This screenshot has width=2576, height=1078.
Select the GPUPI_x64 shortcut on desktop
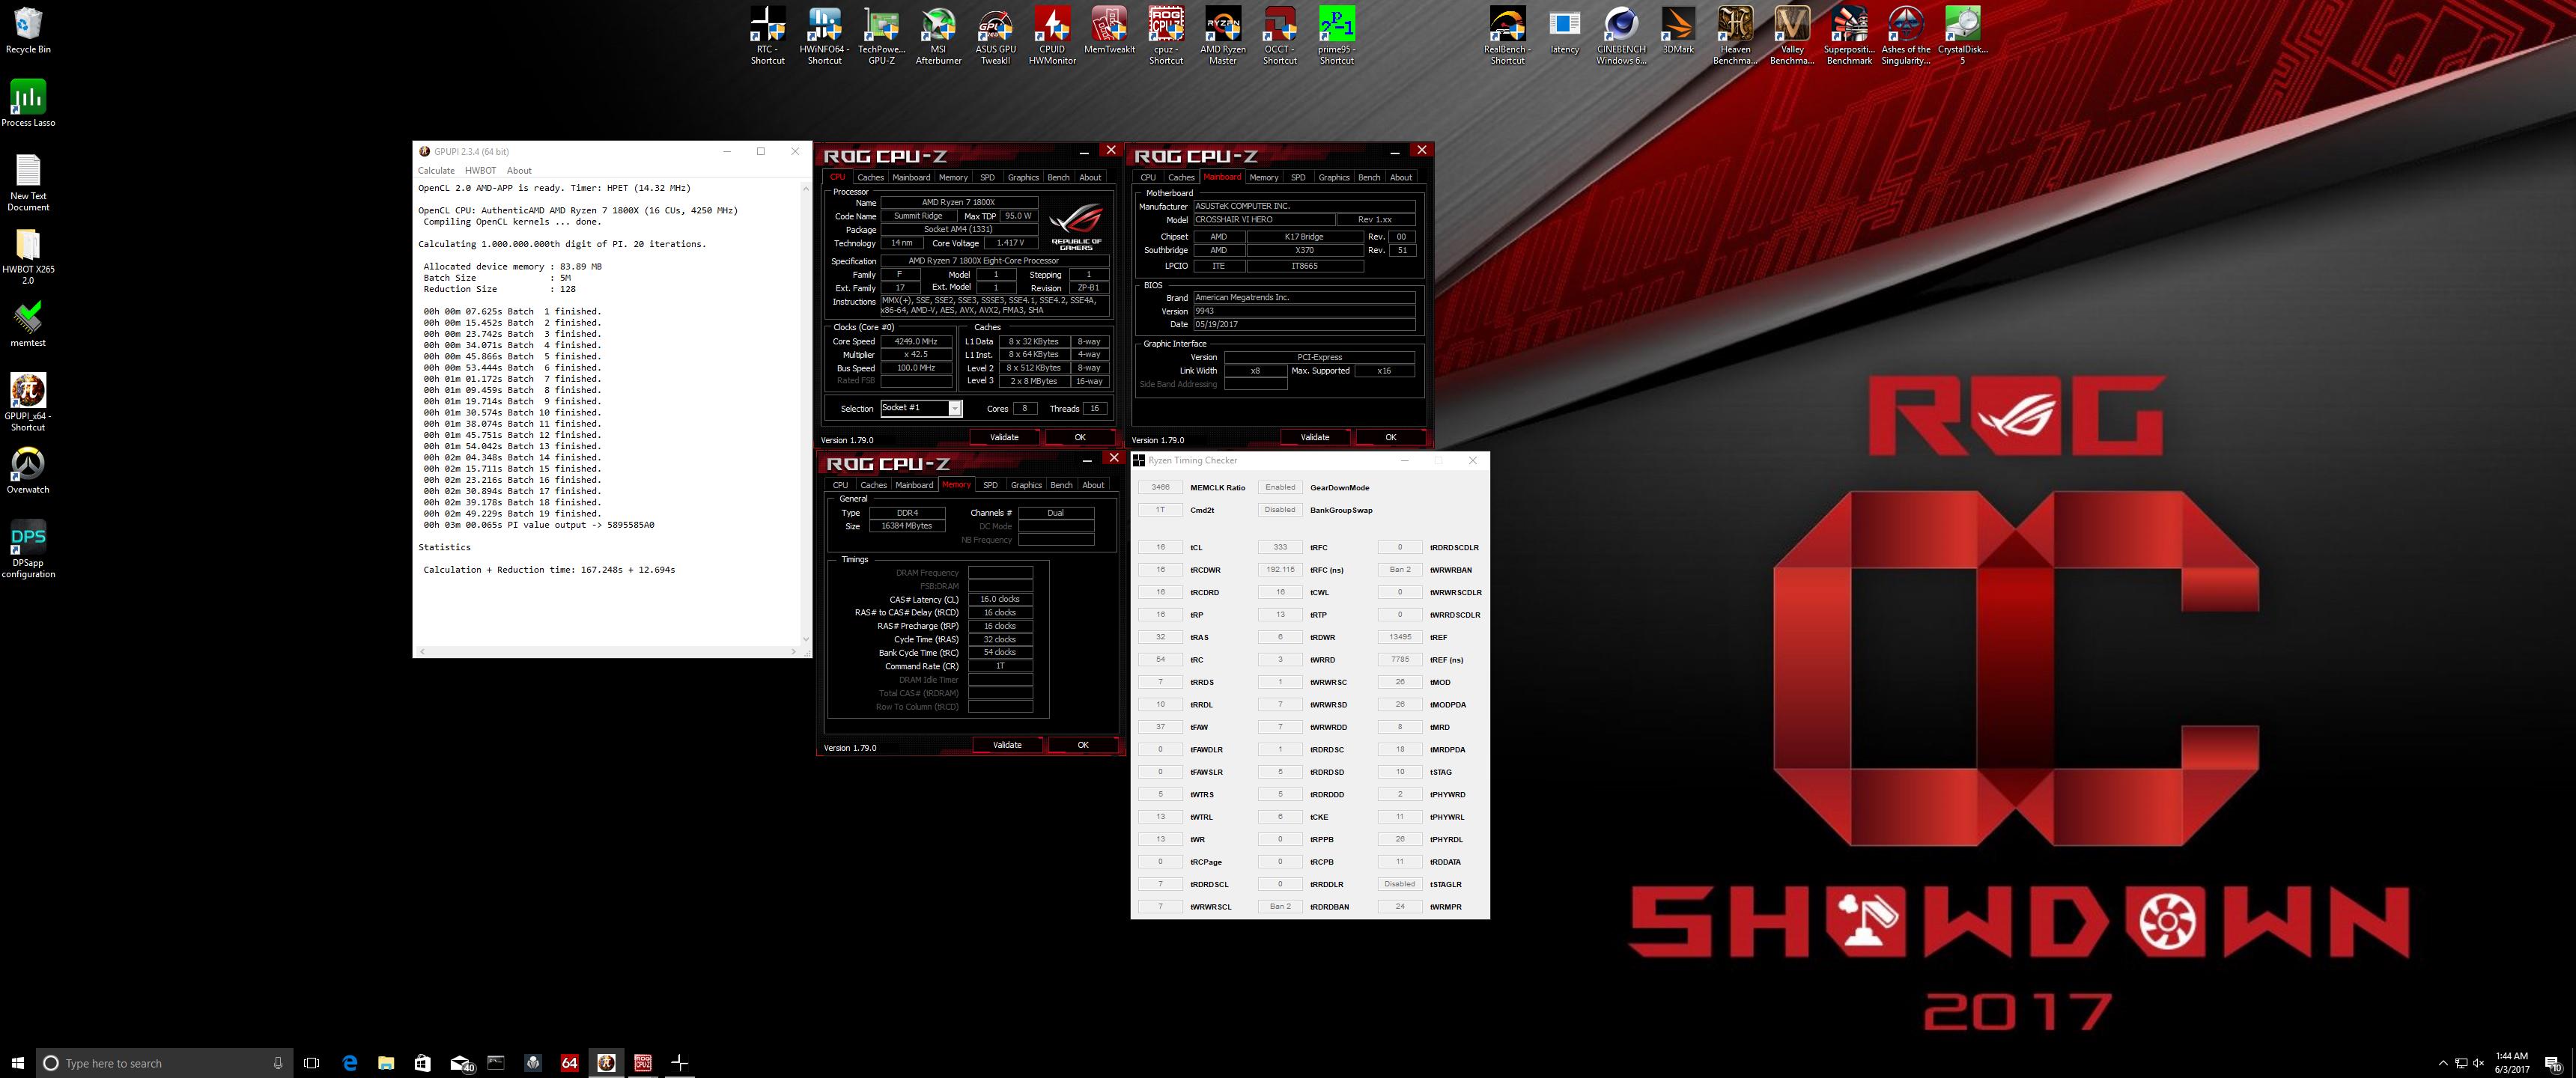click(28, 402)
